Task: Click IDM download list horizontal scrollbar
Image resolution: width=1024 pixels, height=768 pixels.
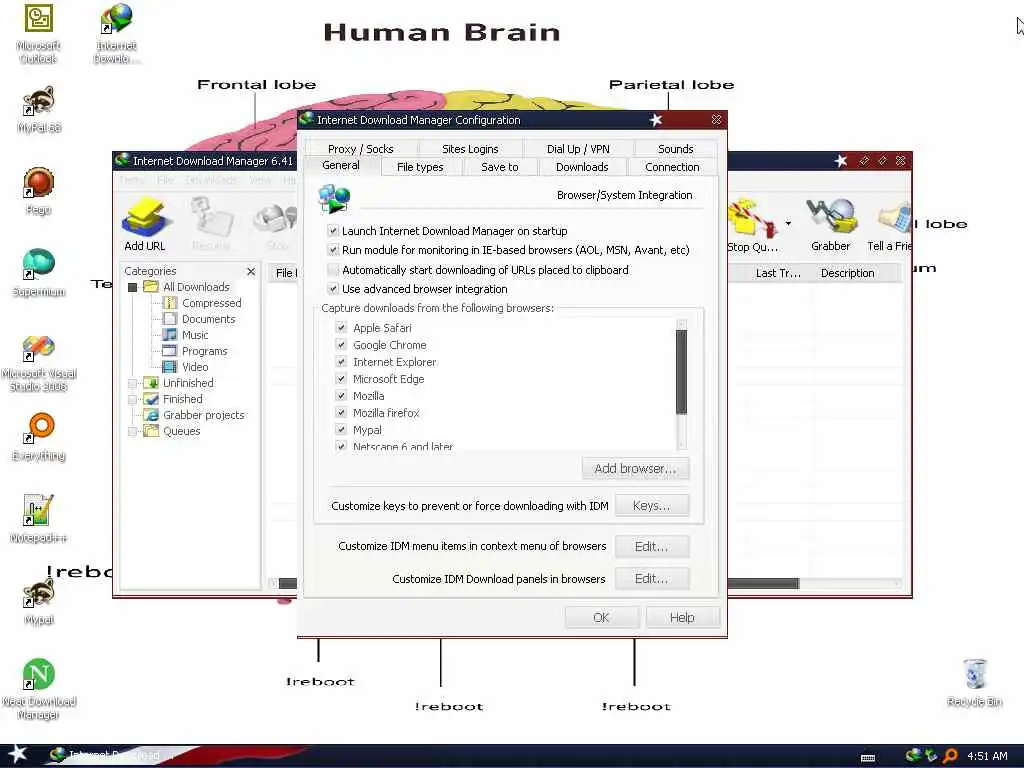Action: click(x=762, y=583)
